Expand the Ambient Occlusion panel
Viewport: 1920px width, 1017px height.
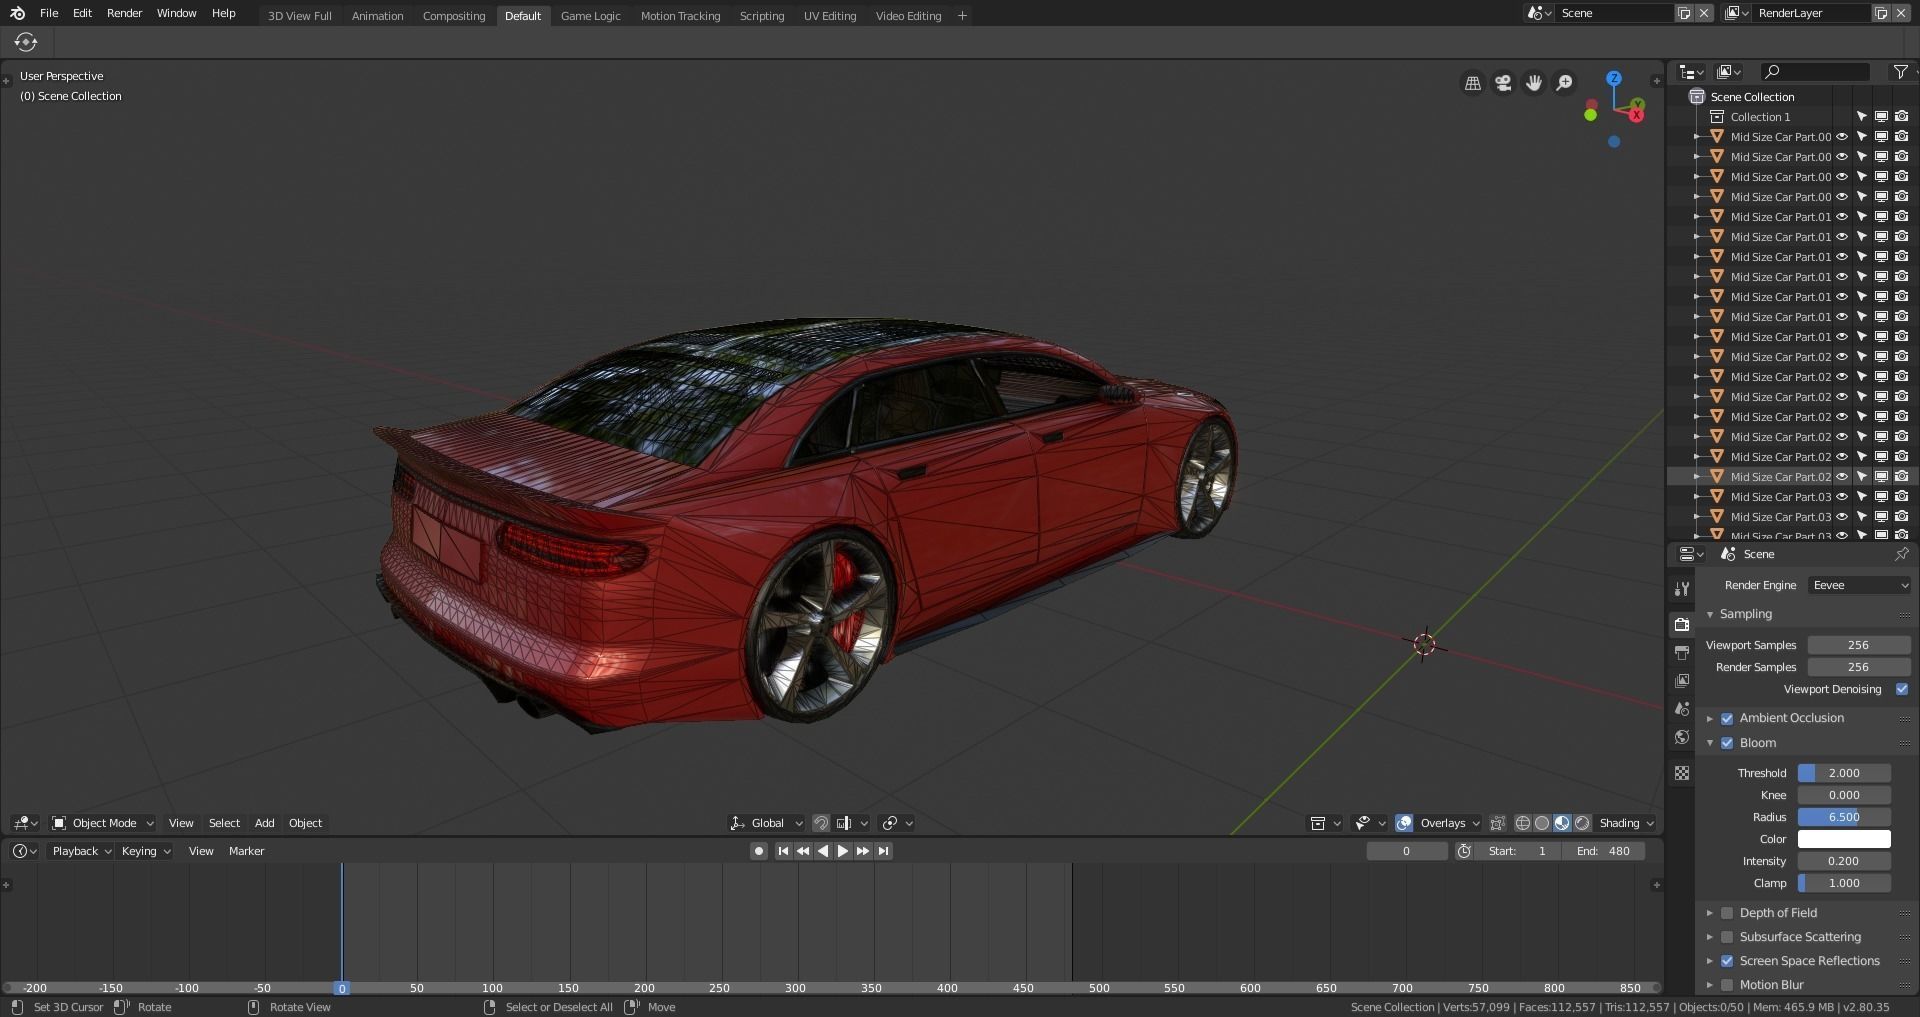pos(1710,718)
